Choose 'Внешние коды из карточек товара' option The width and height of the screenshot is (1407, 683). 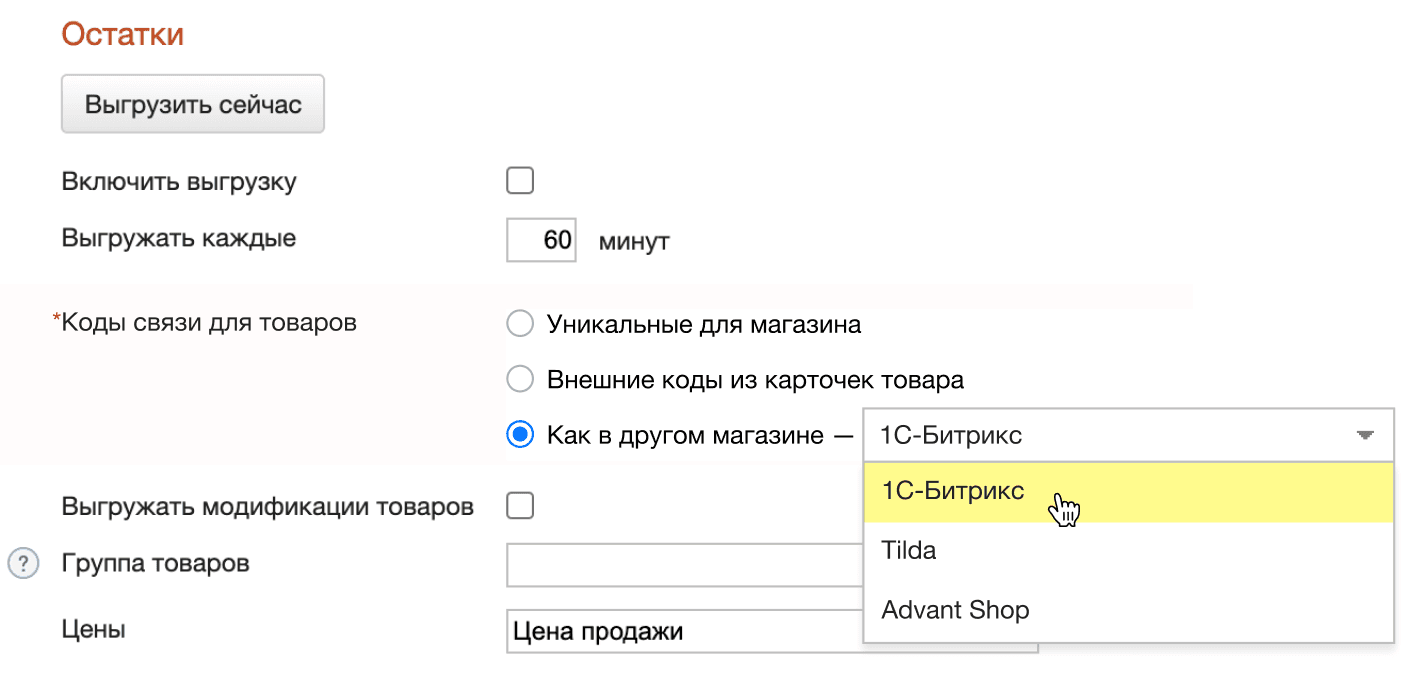click(x=519, y=379)
